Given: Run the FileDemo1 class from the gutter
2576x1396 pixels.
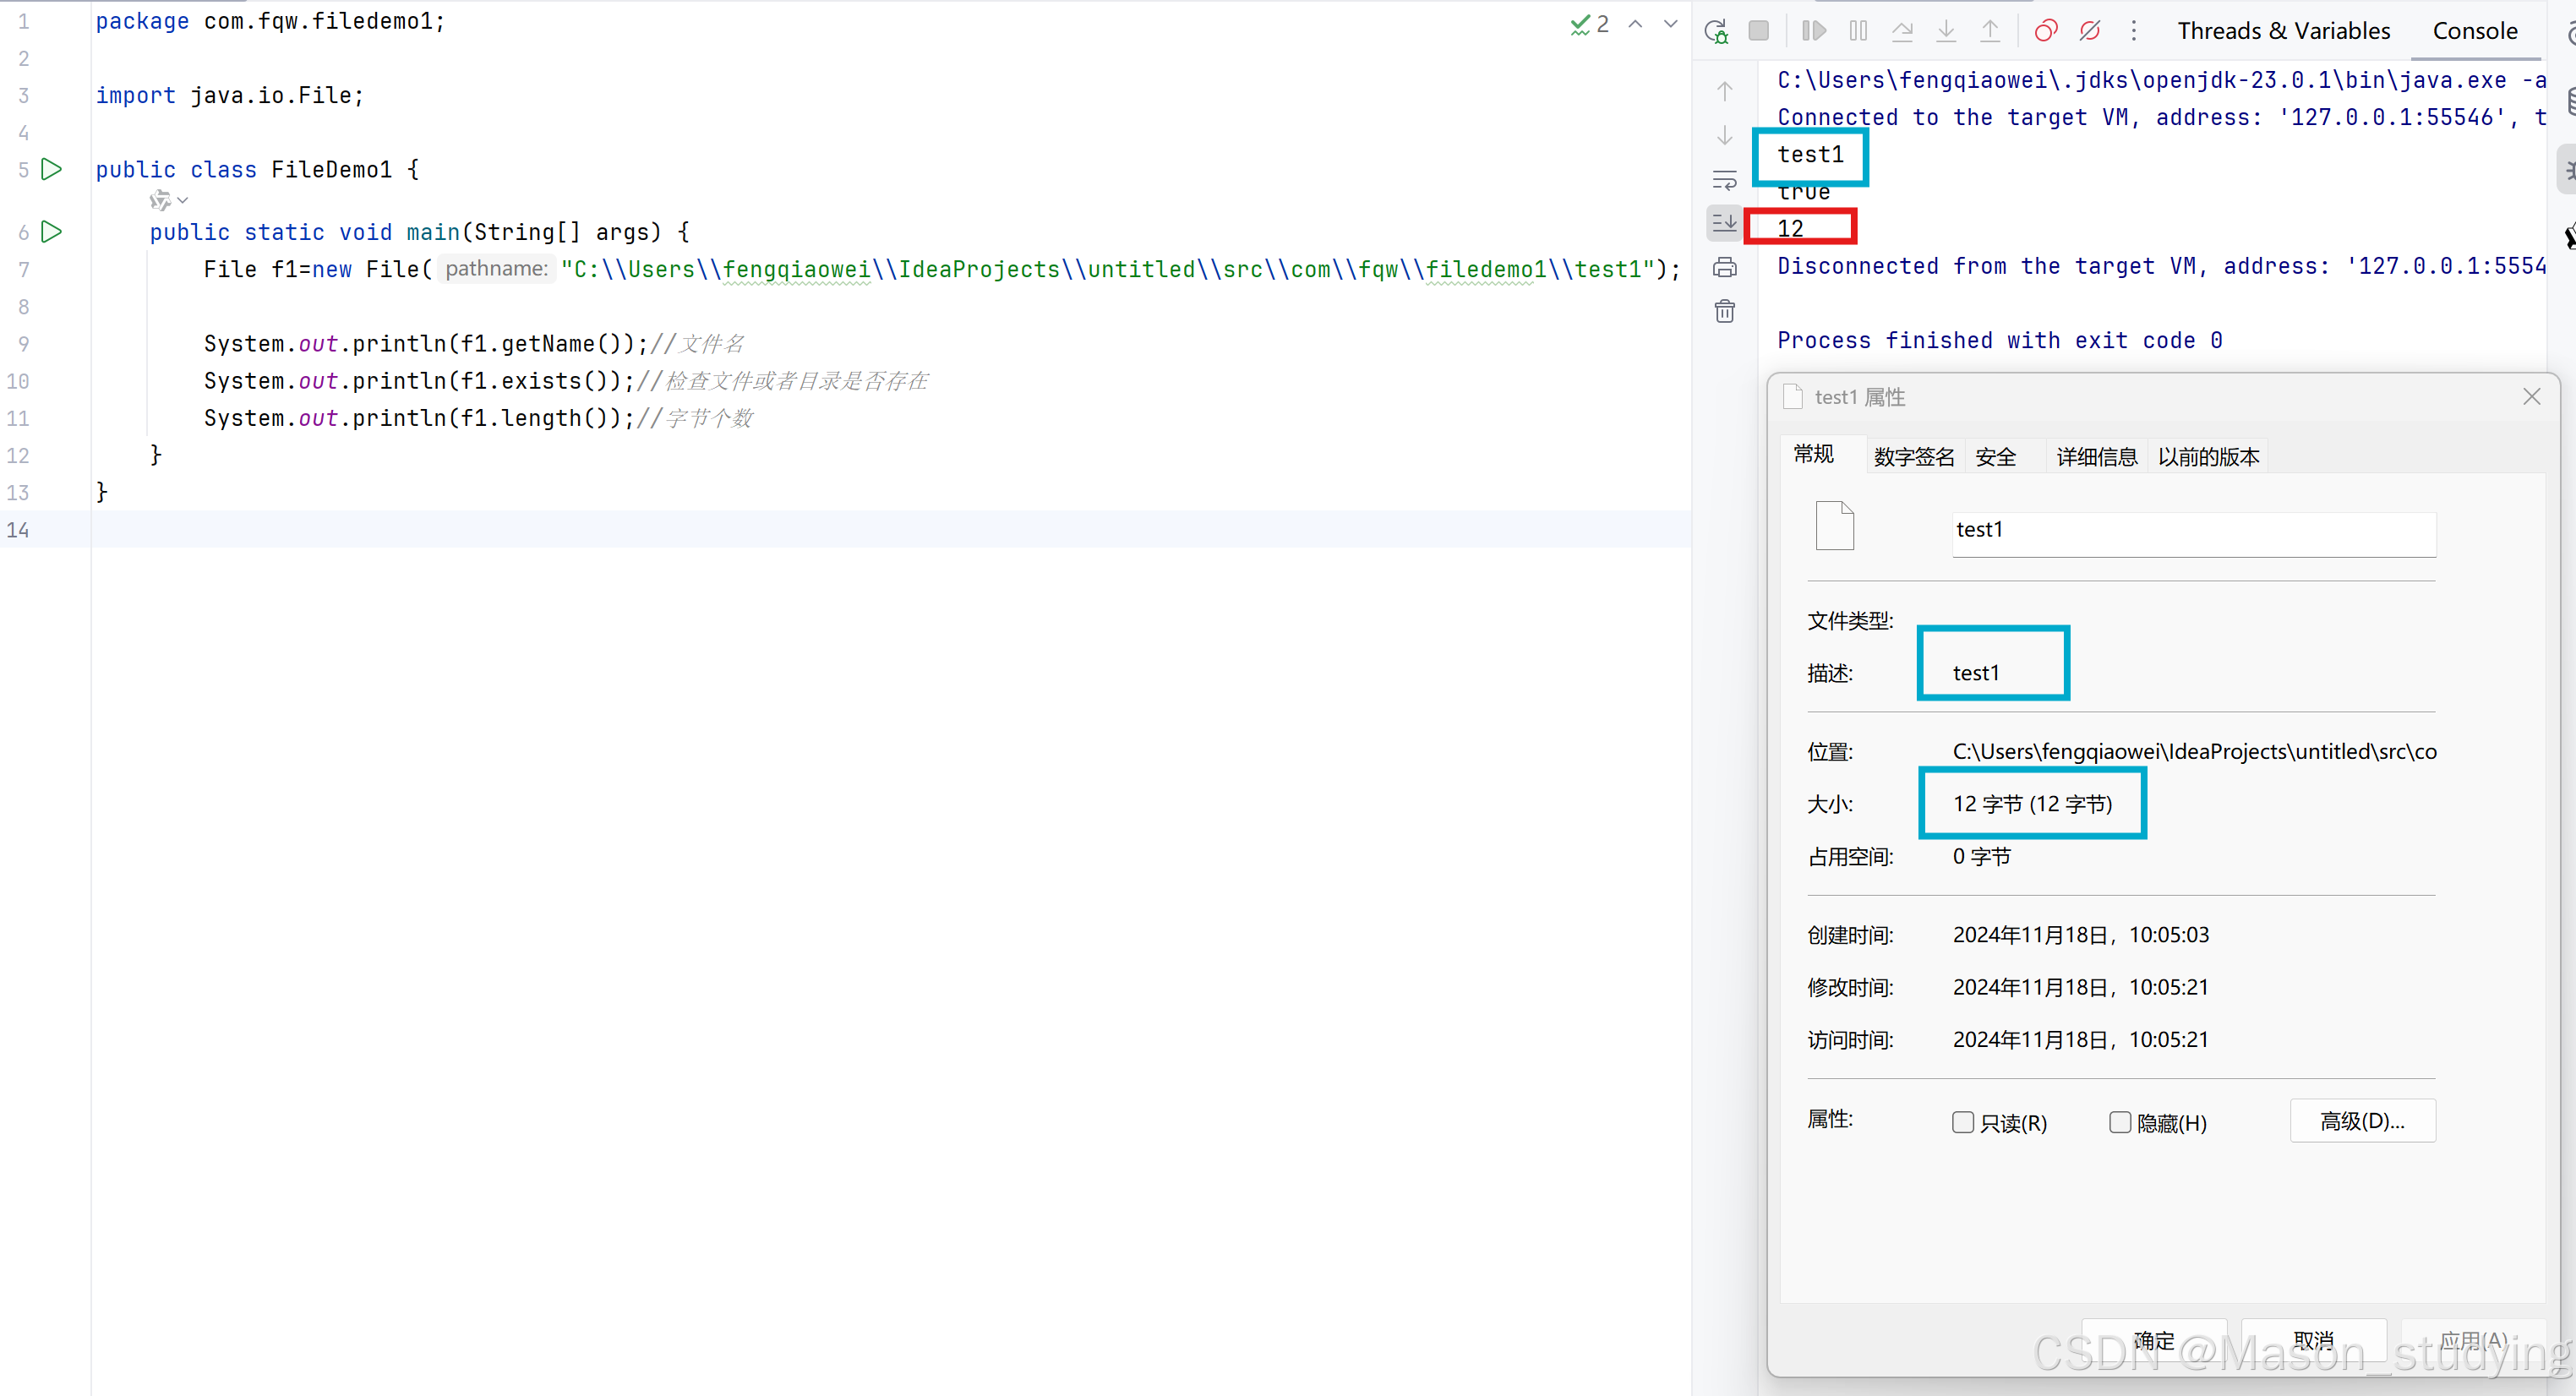Looking at the screenshot, I should [x=51, y=169].
